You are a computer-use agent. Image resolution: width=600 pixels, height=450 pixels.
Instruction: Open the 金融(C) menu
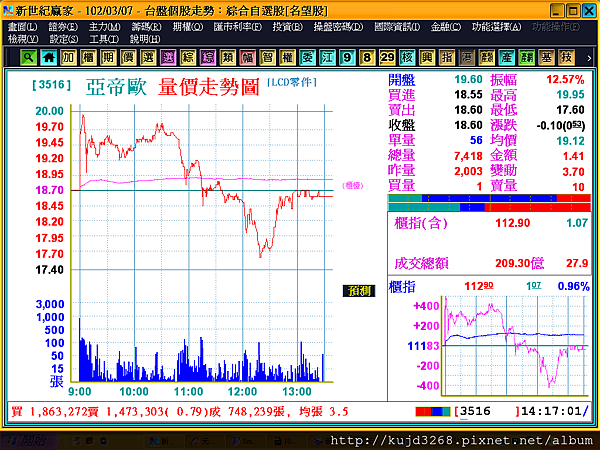445,27
